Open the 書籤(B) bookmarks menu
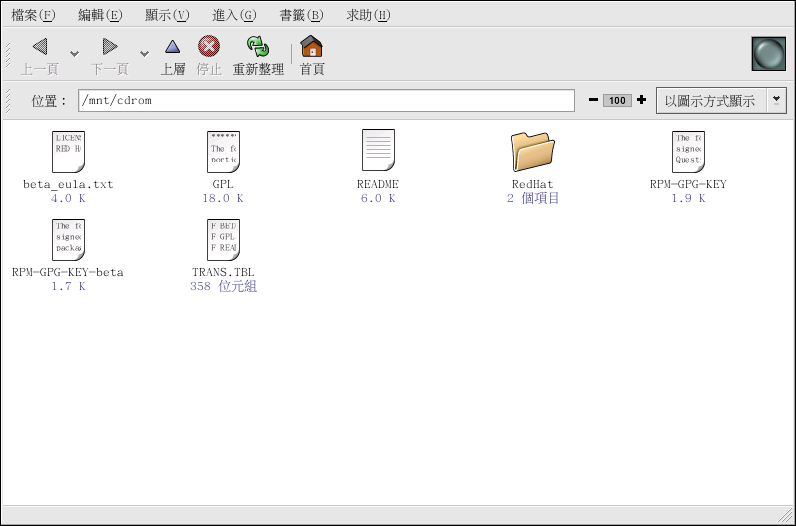This screenshot has height=526, width=796. coord(301,15)
